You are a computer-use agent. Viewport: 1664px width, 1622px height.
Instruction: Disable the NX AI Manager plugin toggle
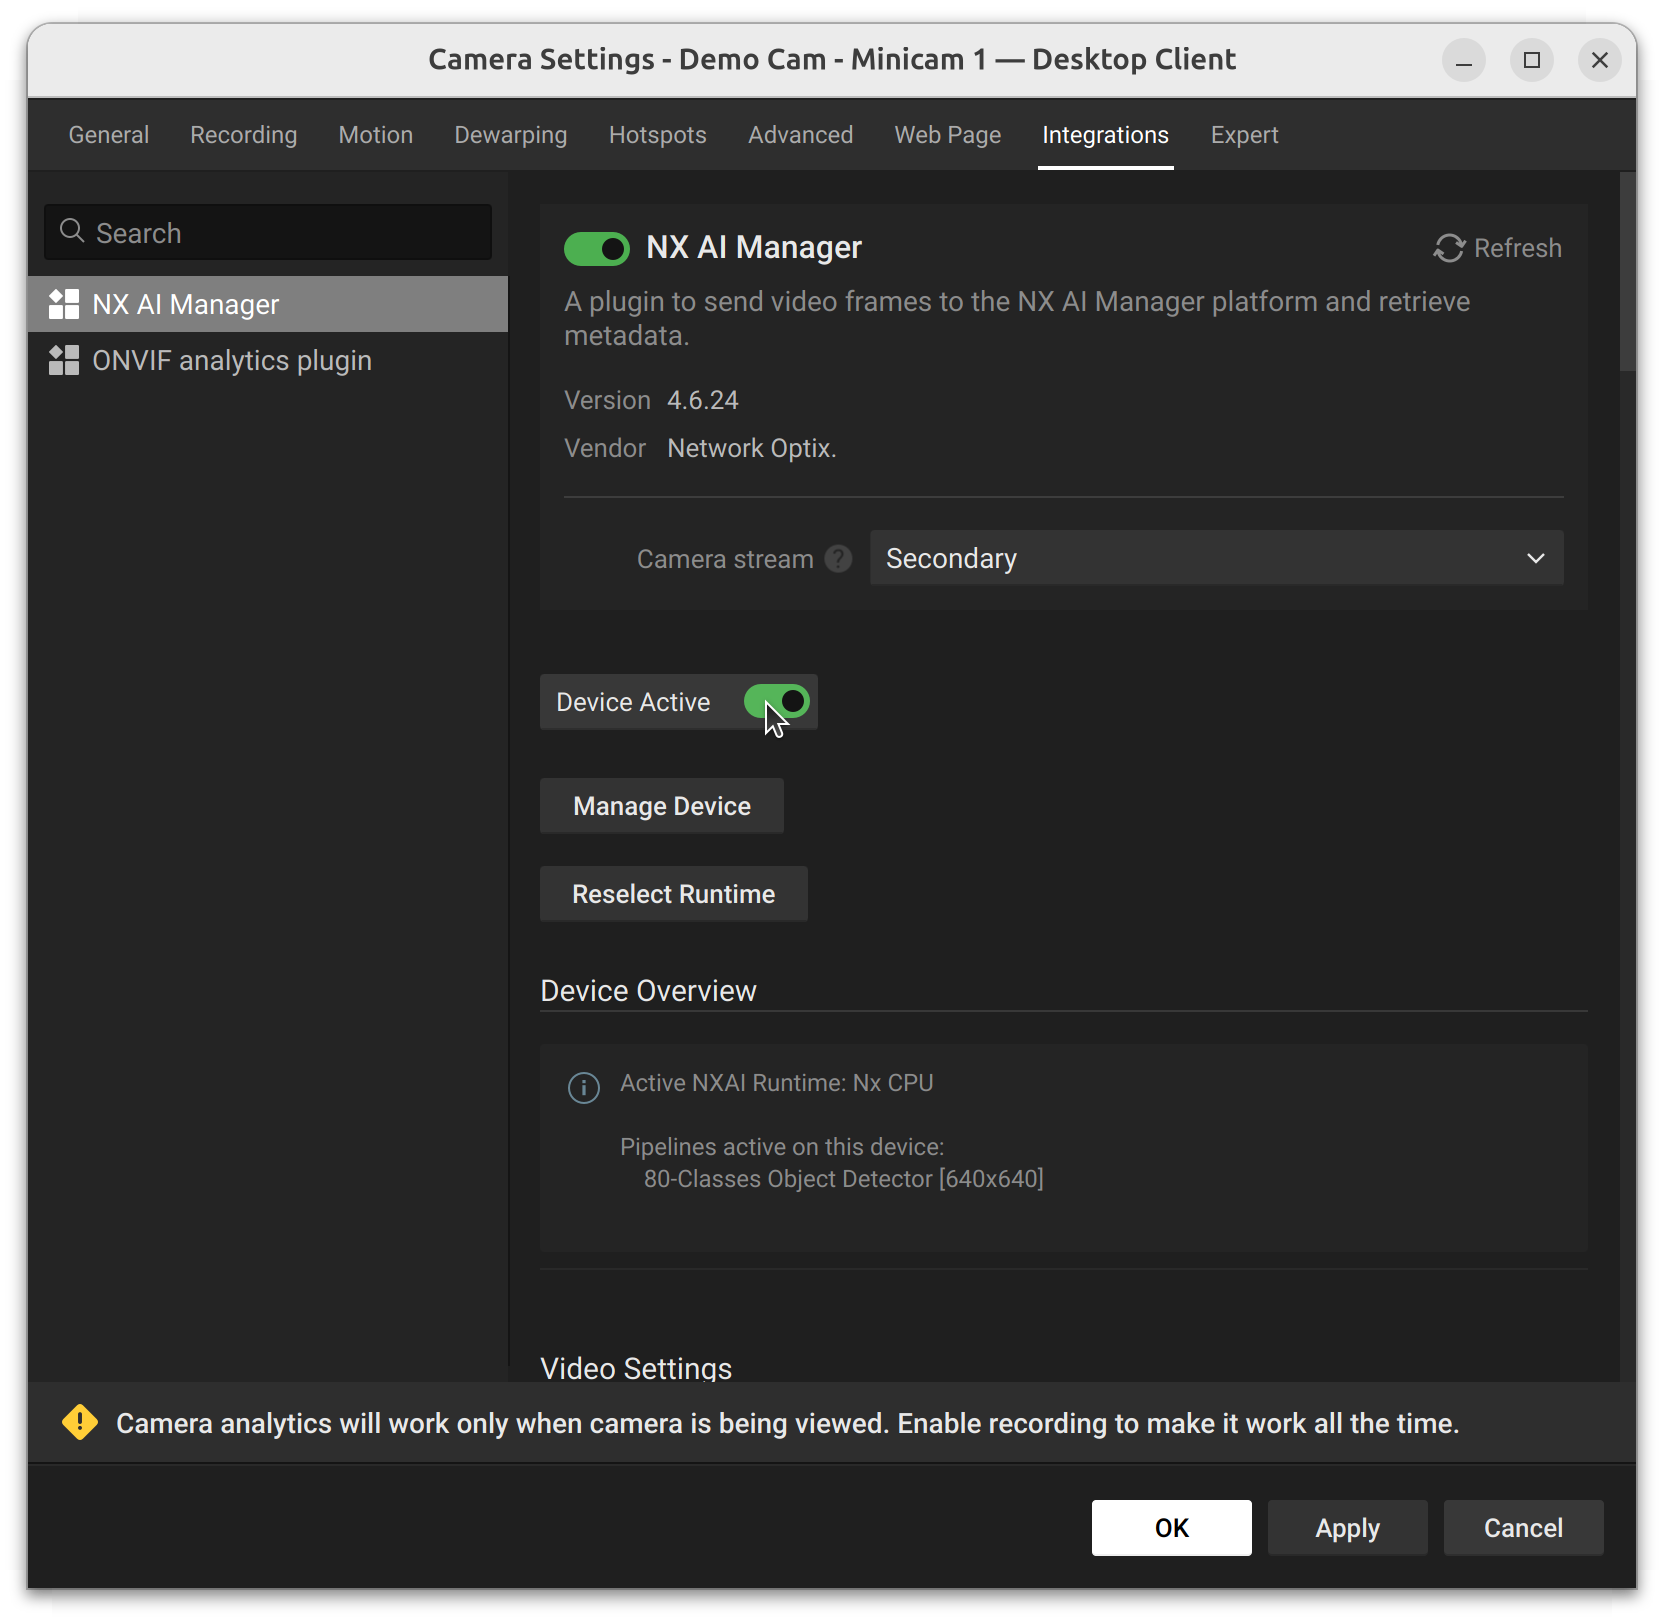[x=597, y=248]
